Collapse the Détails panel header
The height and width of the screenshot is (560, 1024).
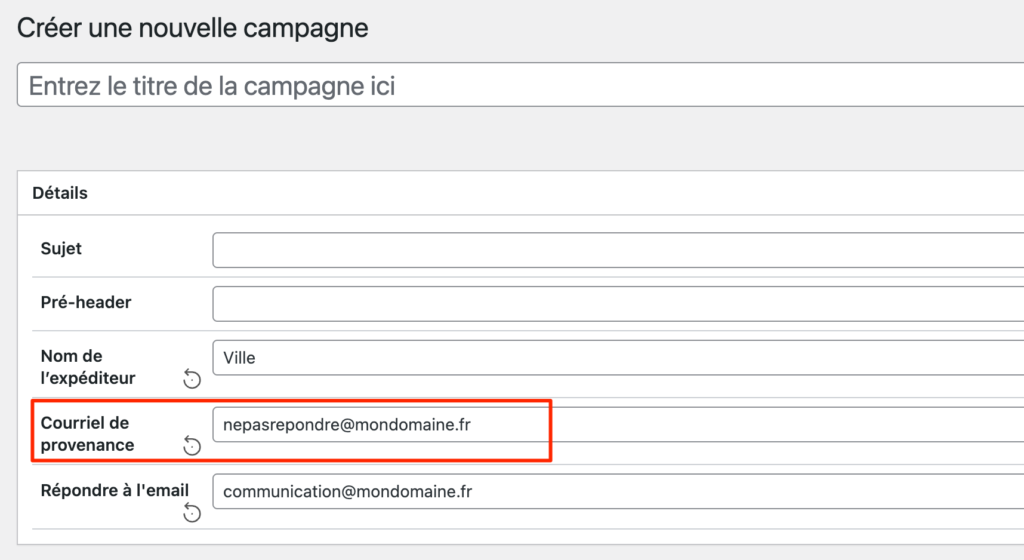click(61, 193)
